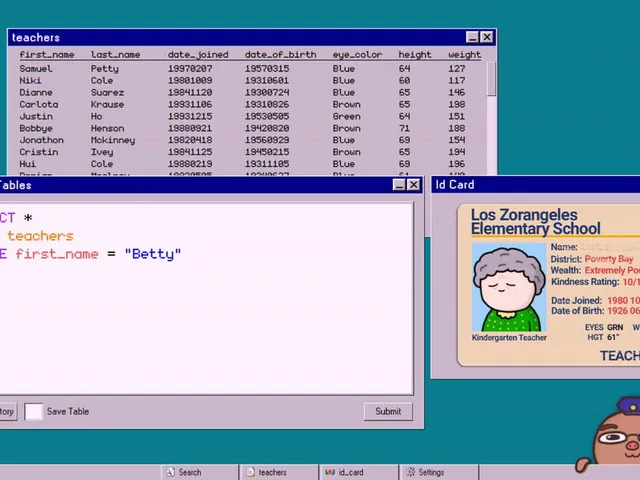This screenshot has height=480, width=640.
Task: Select the height column header
Action: click(x=415, y=55)
